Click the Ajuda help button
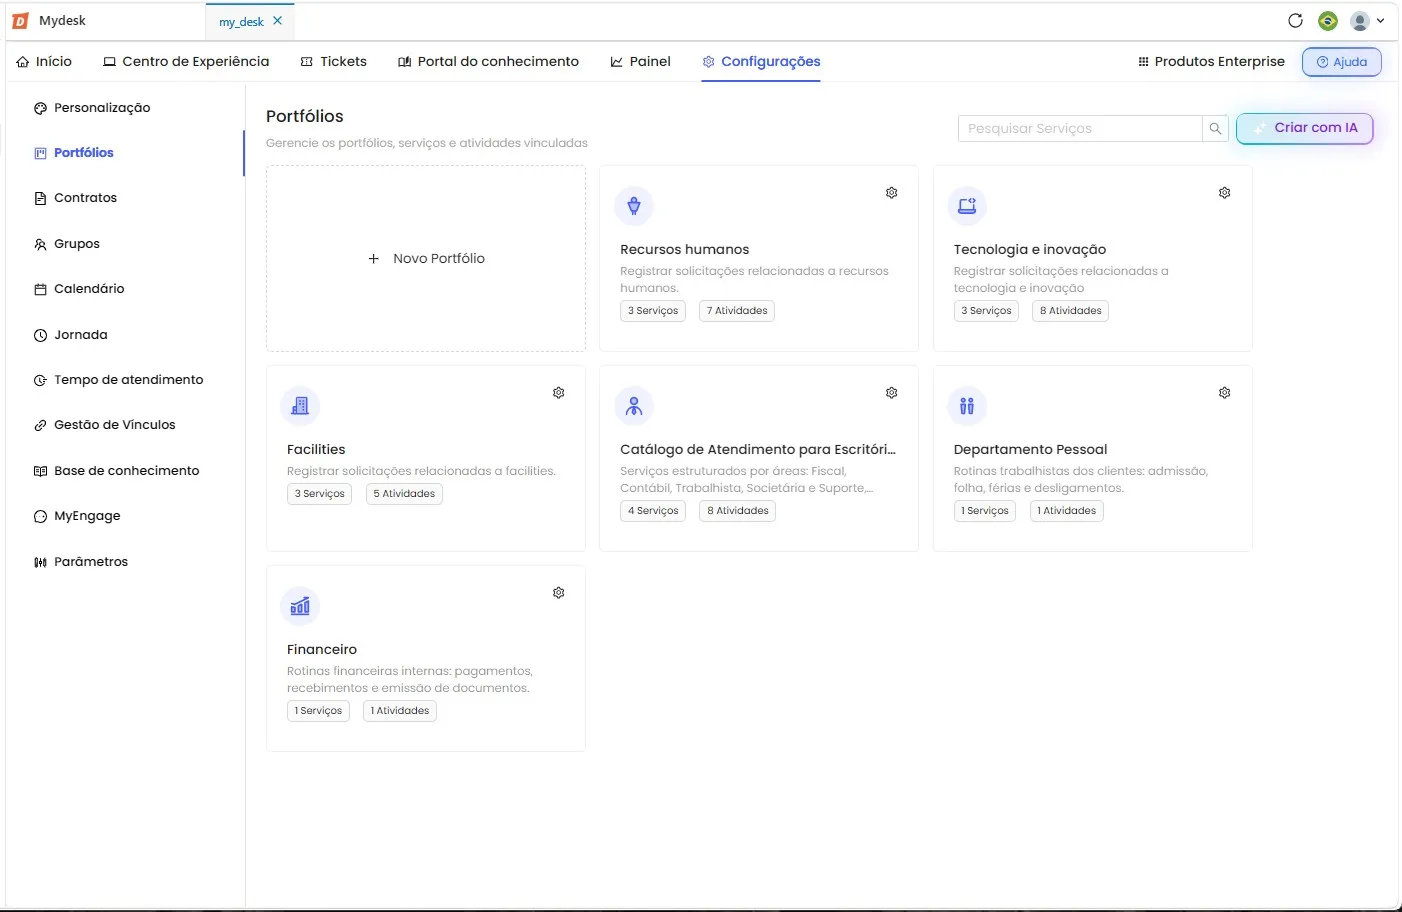 pyautogui.click(x=1342, y=62)
